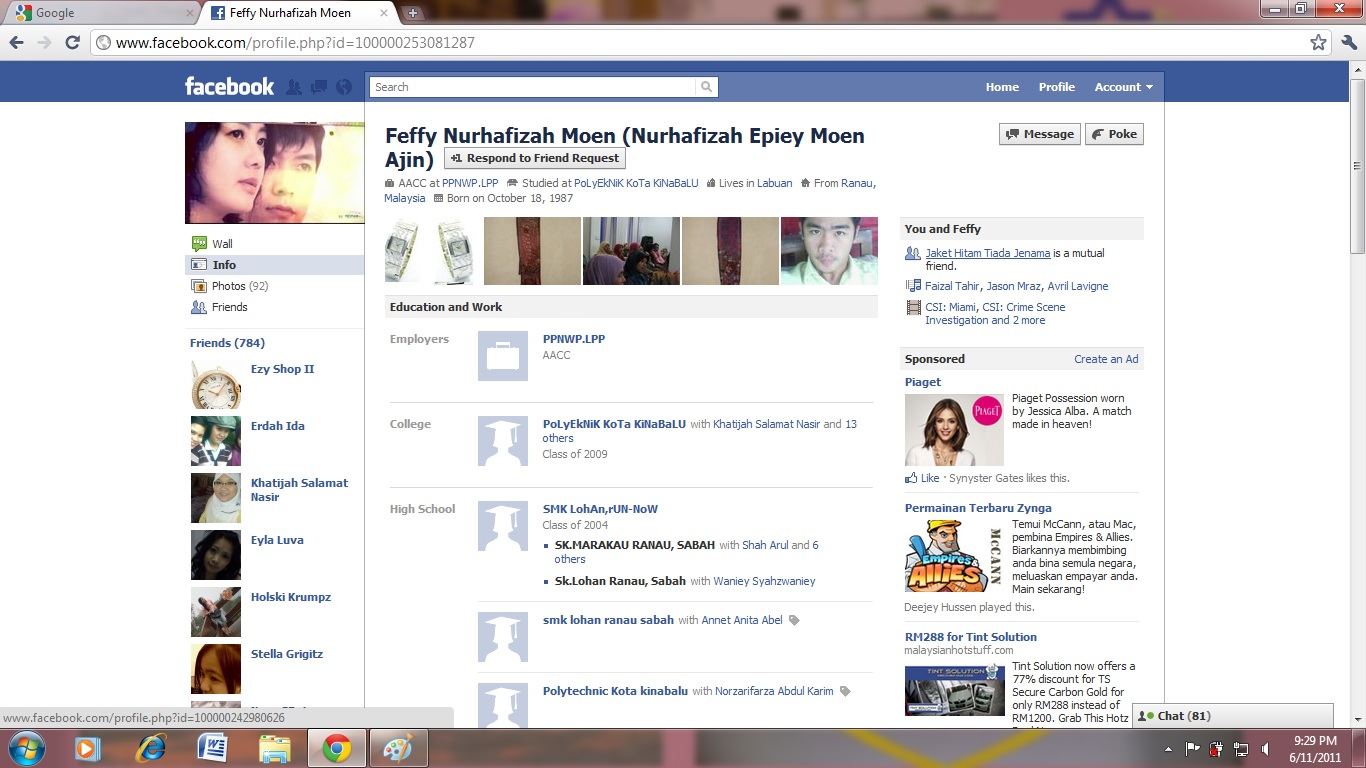Viewport: 1366px width, 768px height.
Task: Open Paint from taskbar
Action: point(398,748)
